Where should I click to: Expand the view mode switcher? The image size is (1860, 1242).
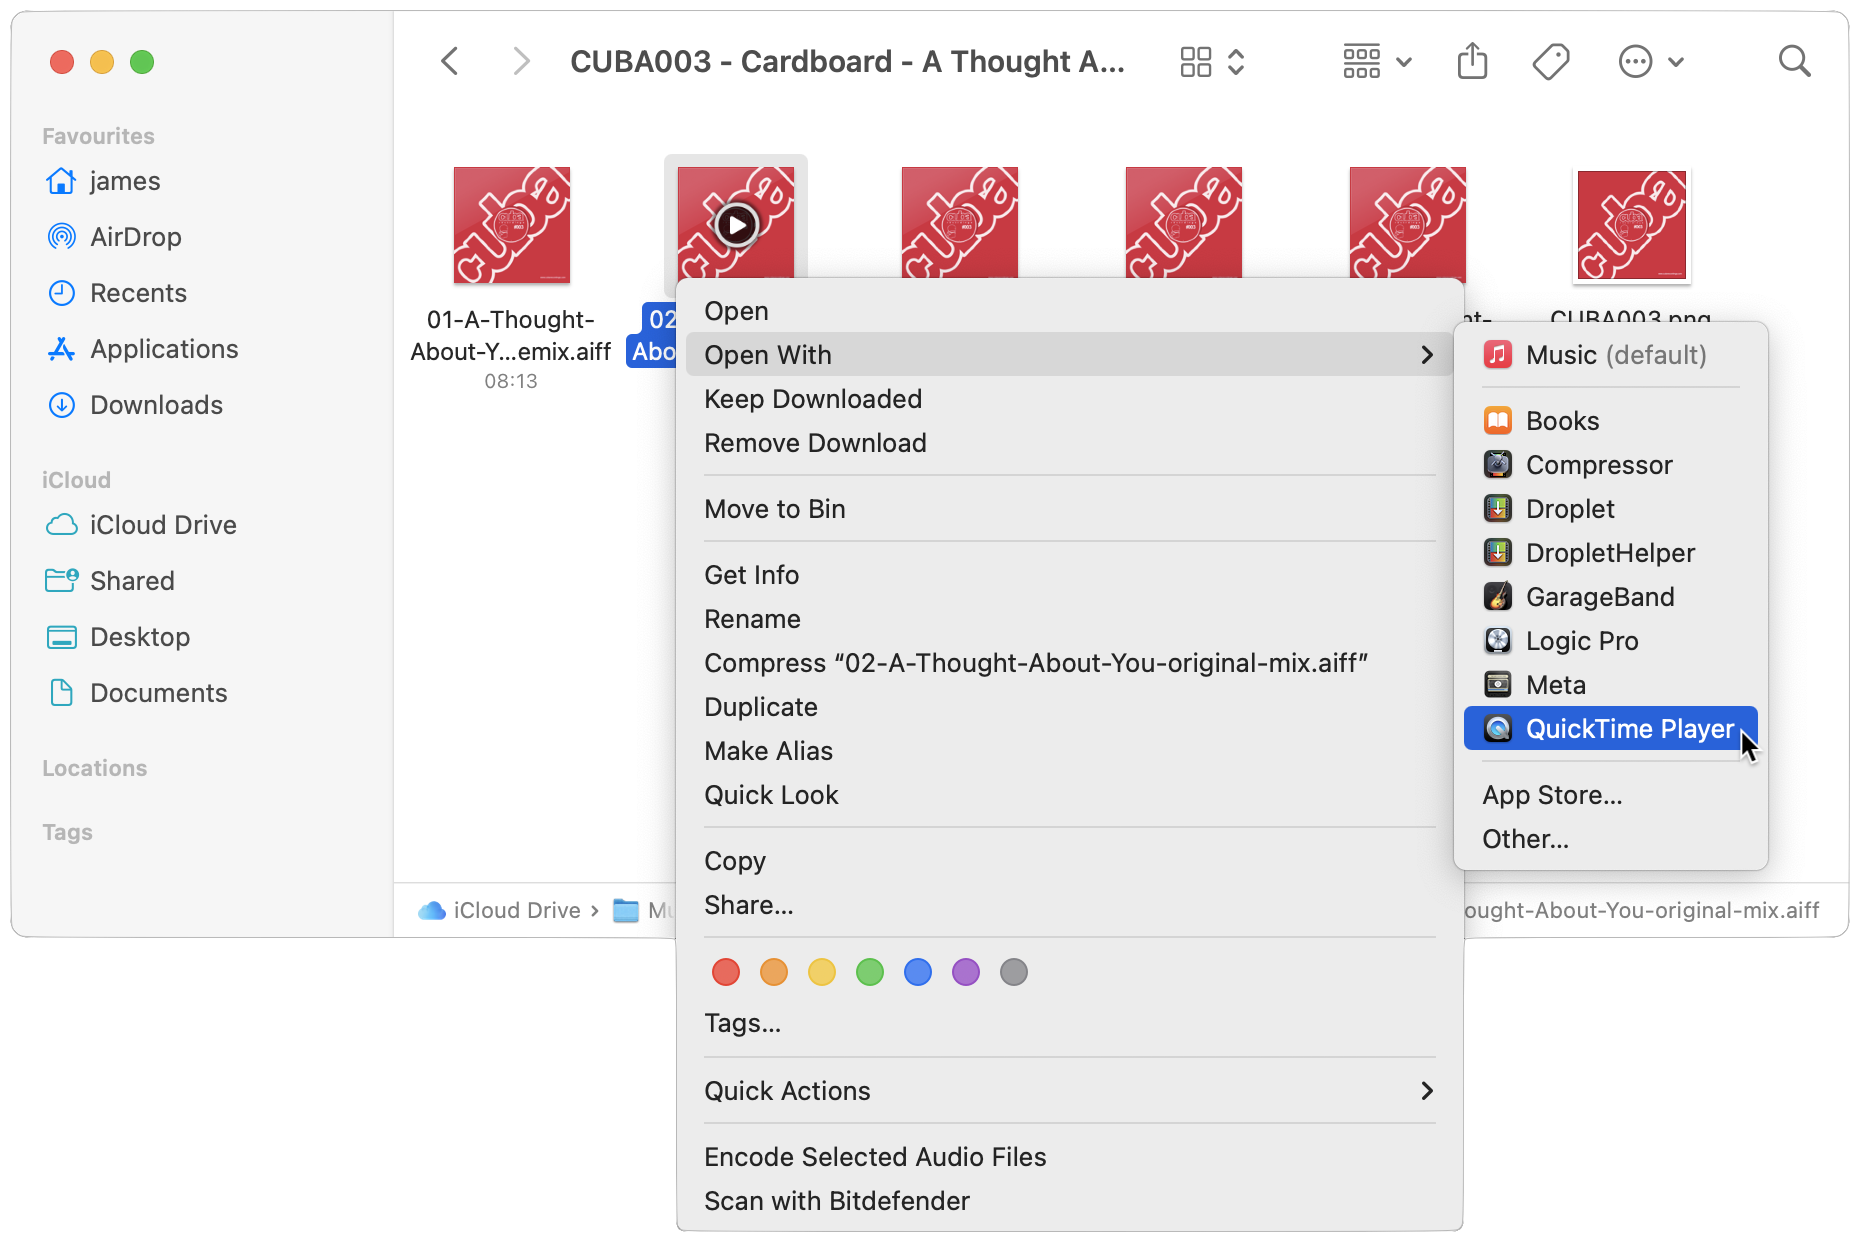(1211, 62)
